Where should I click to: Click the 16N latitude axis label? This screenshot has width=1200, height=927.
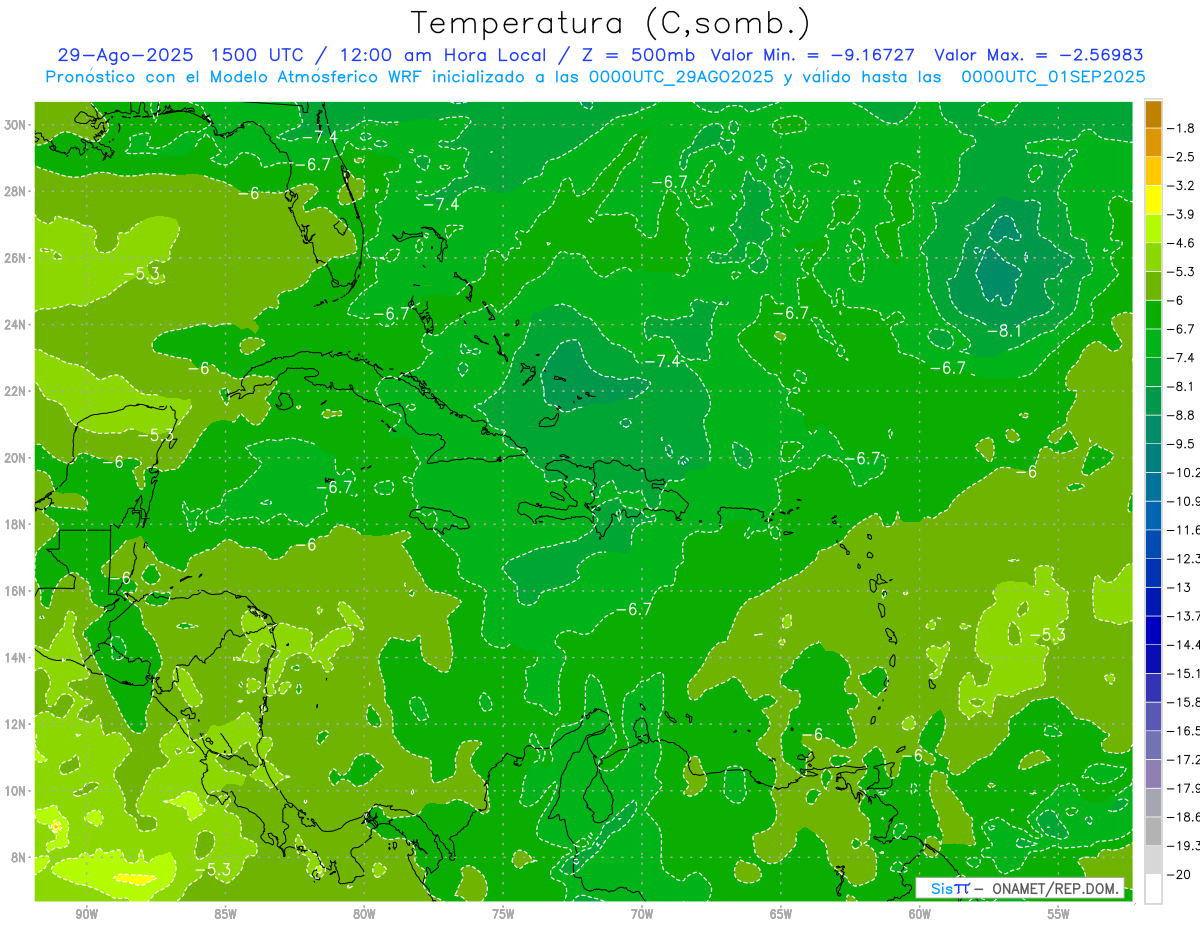[x=16, y=590]
